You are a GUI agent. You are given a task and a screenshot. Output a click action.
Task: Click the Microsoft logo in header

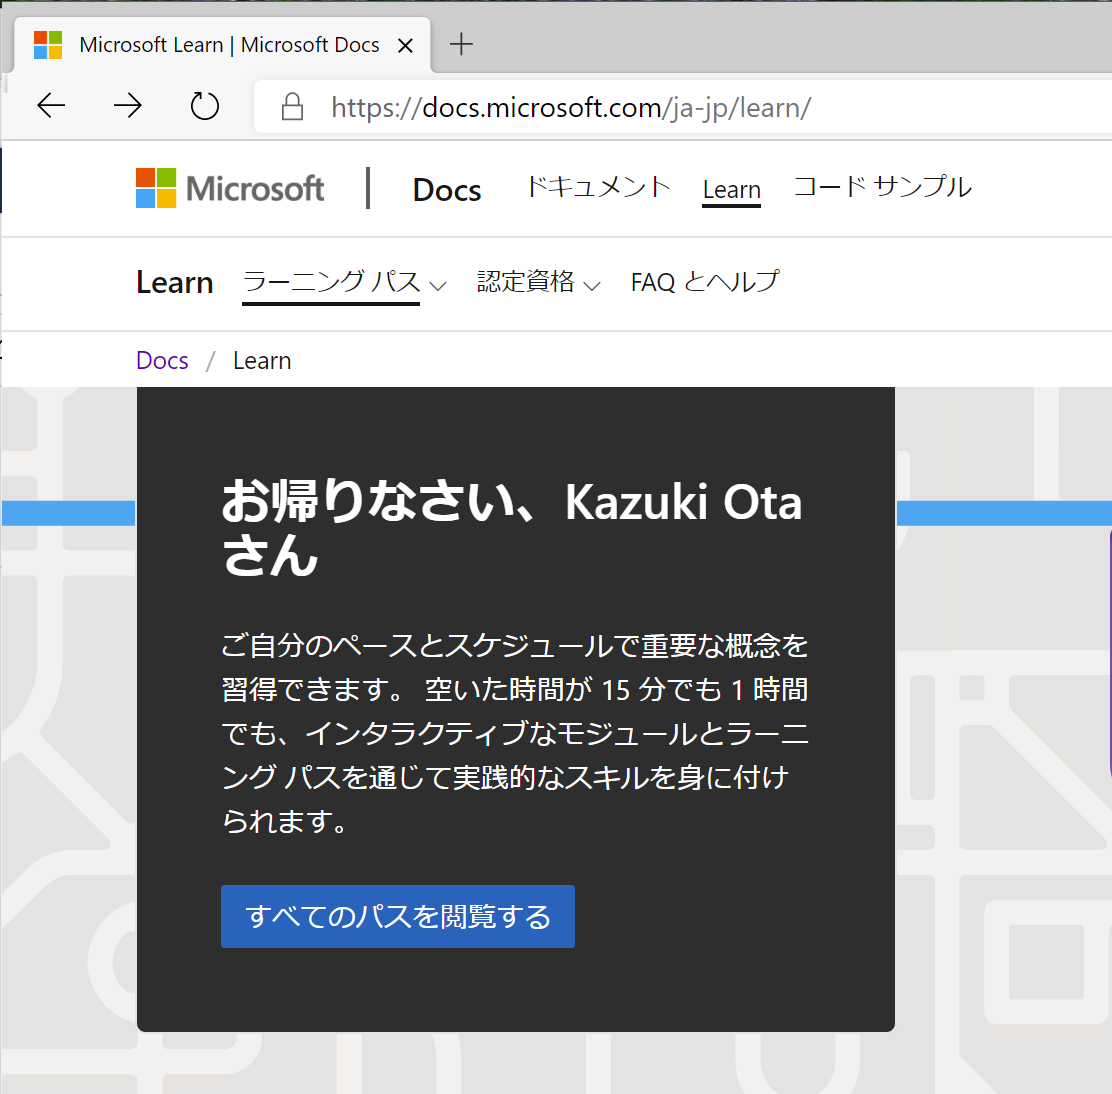(230, 189)
